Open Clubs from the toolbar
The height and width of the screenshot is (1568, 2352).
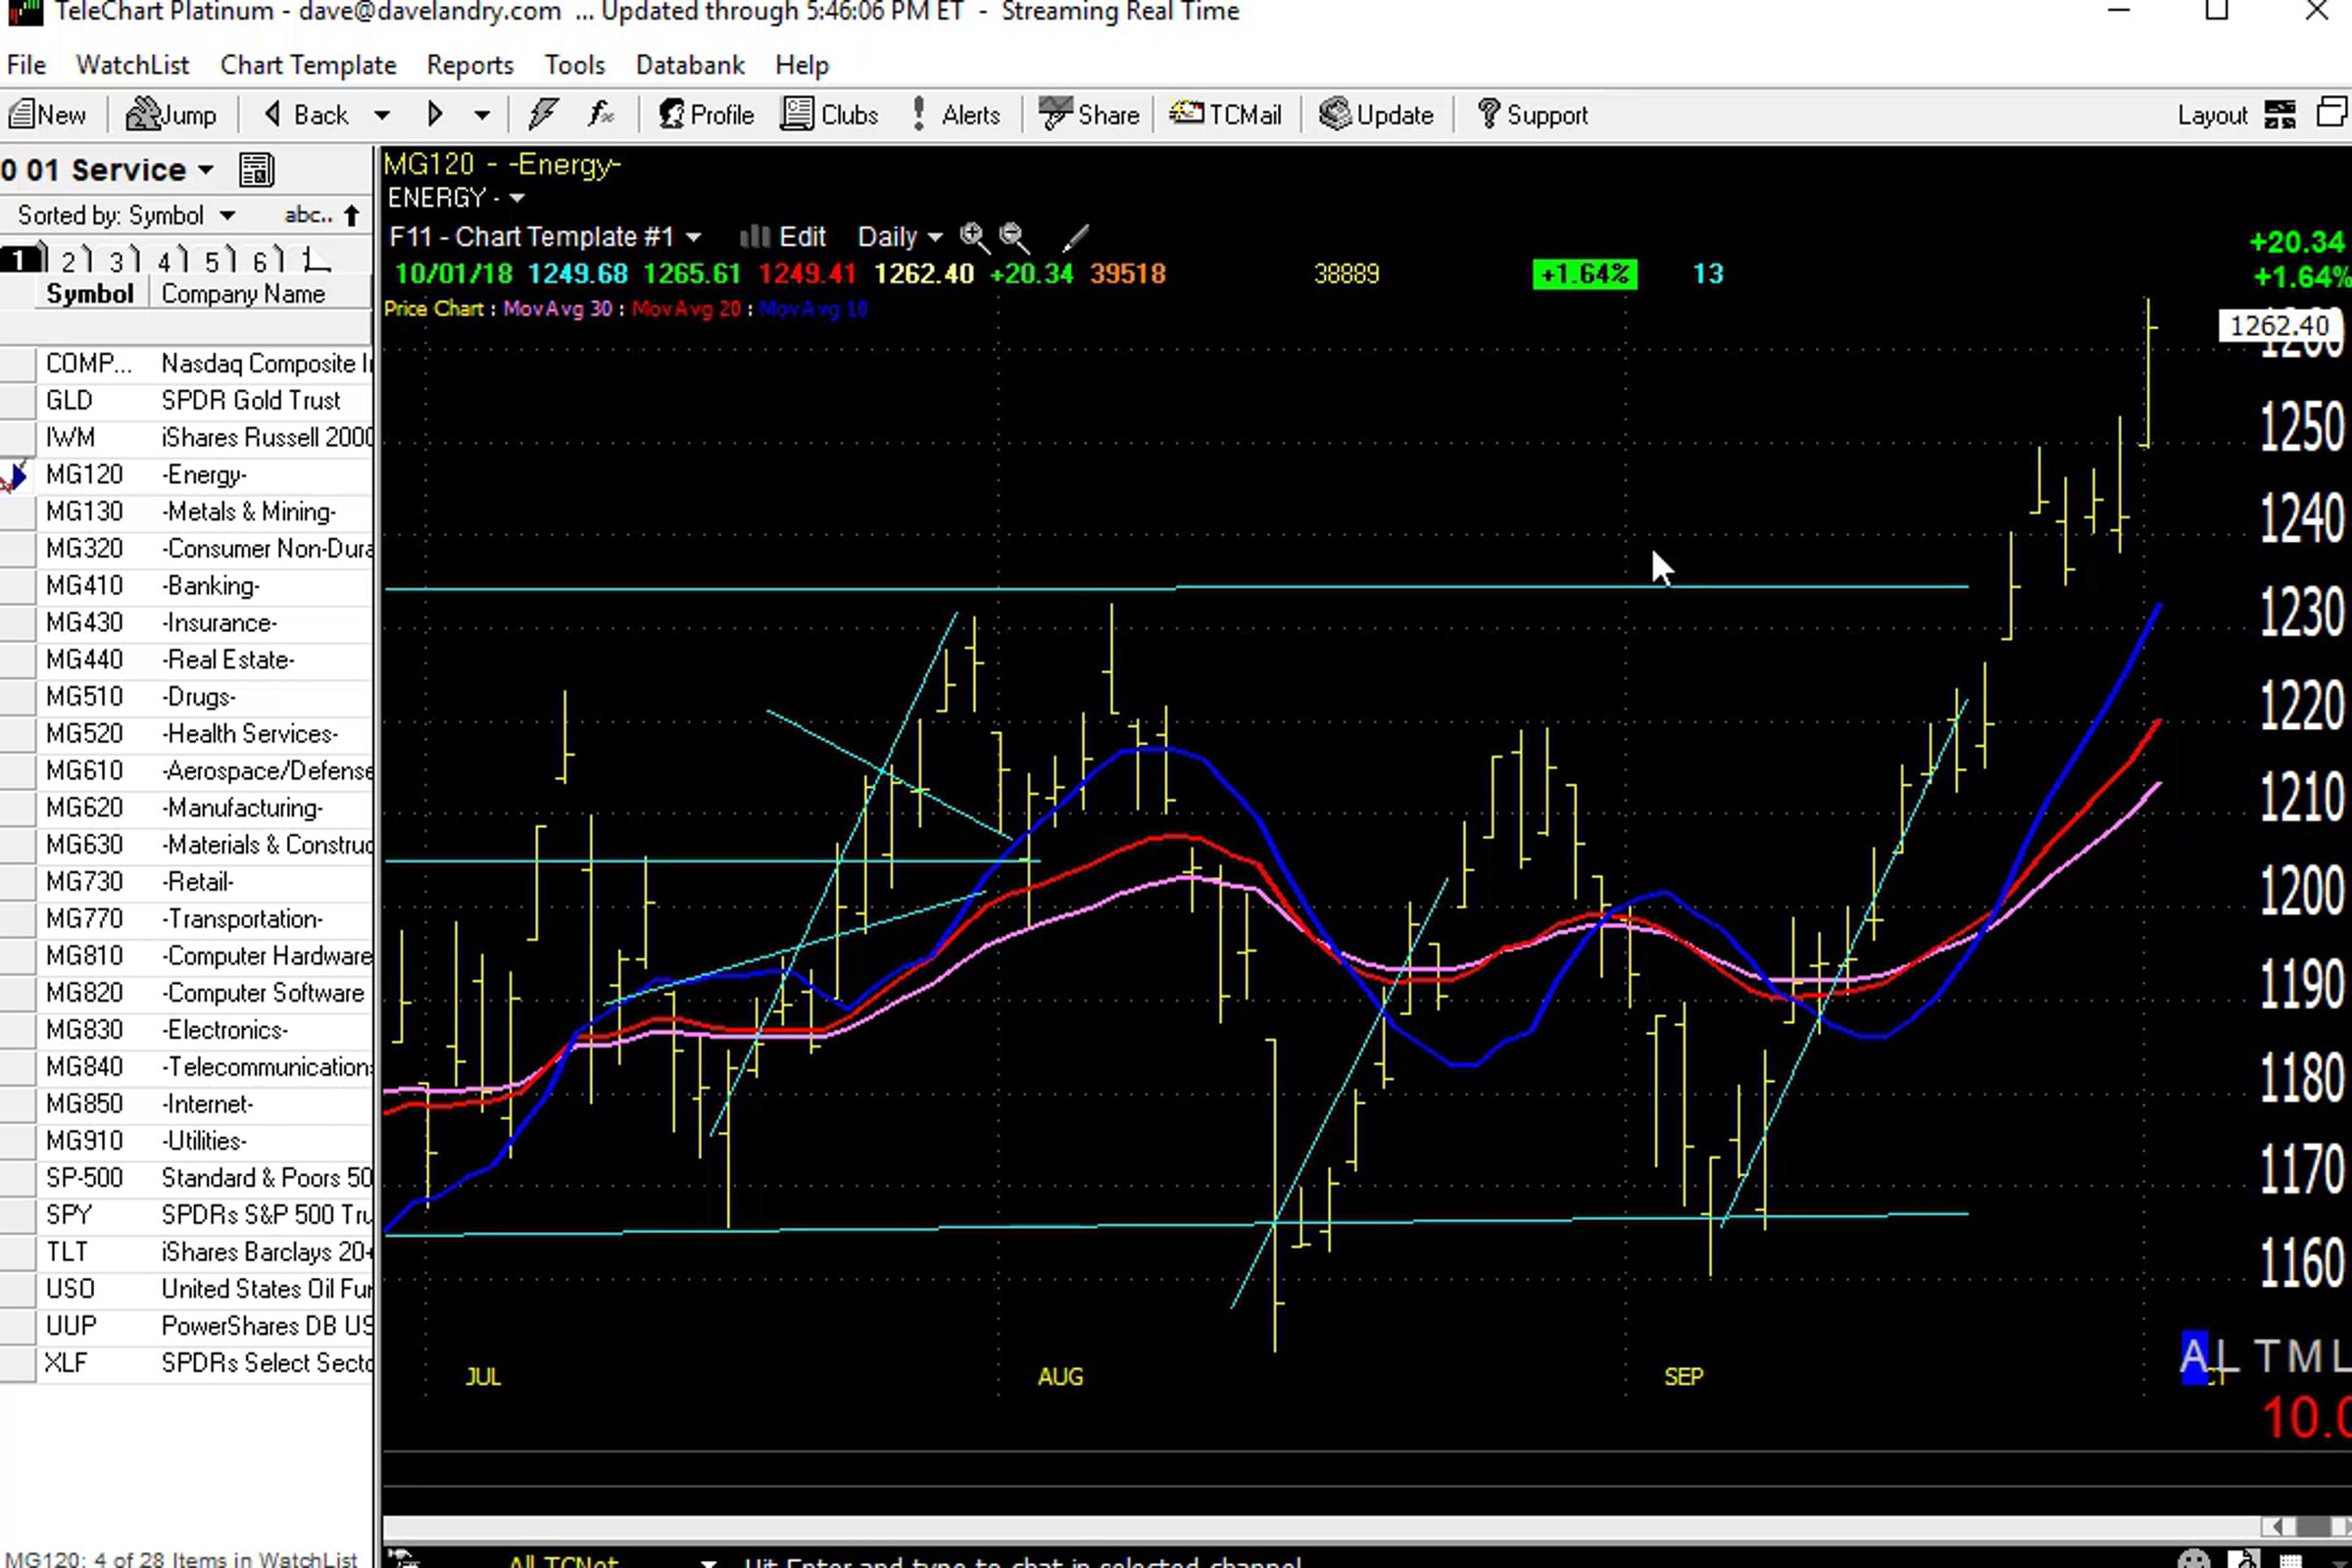829,115
